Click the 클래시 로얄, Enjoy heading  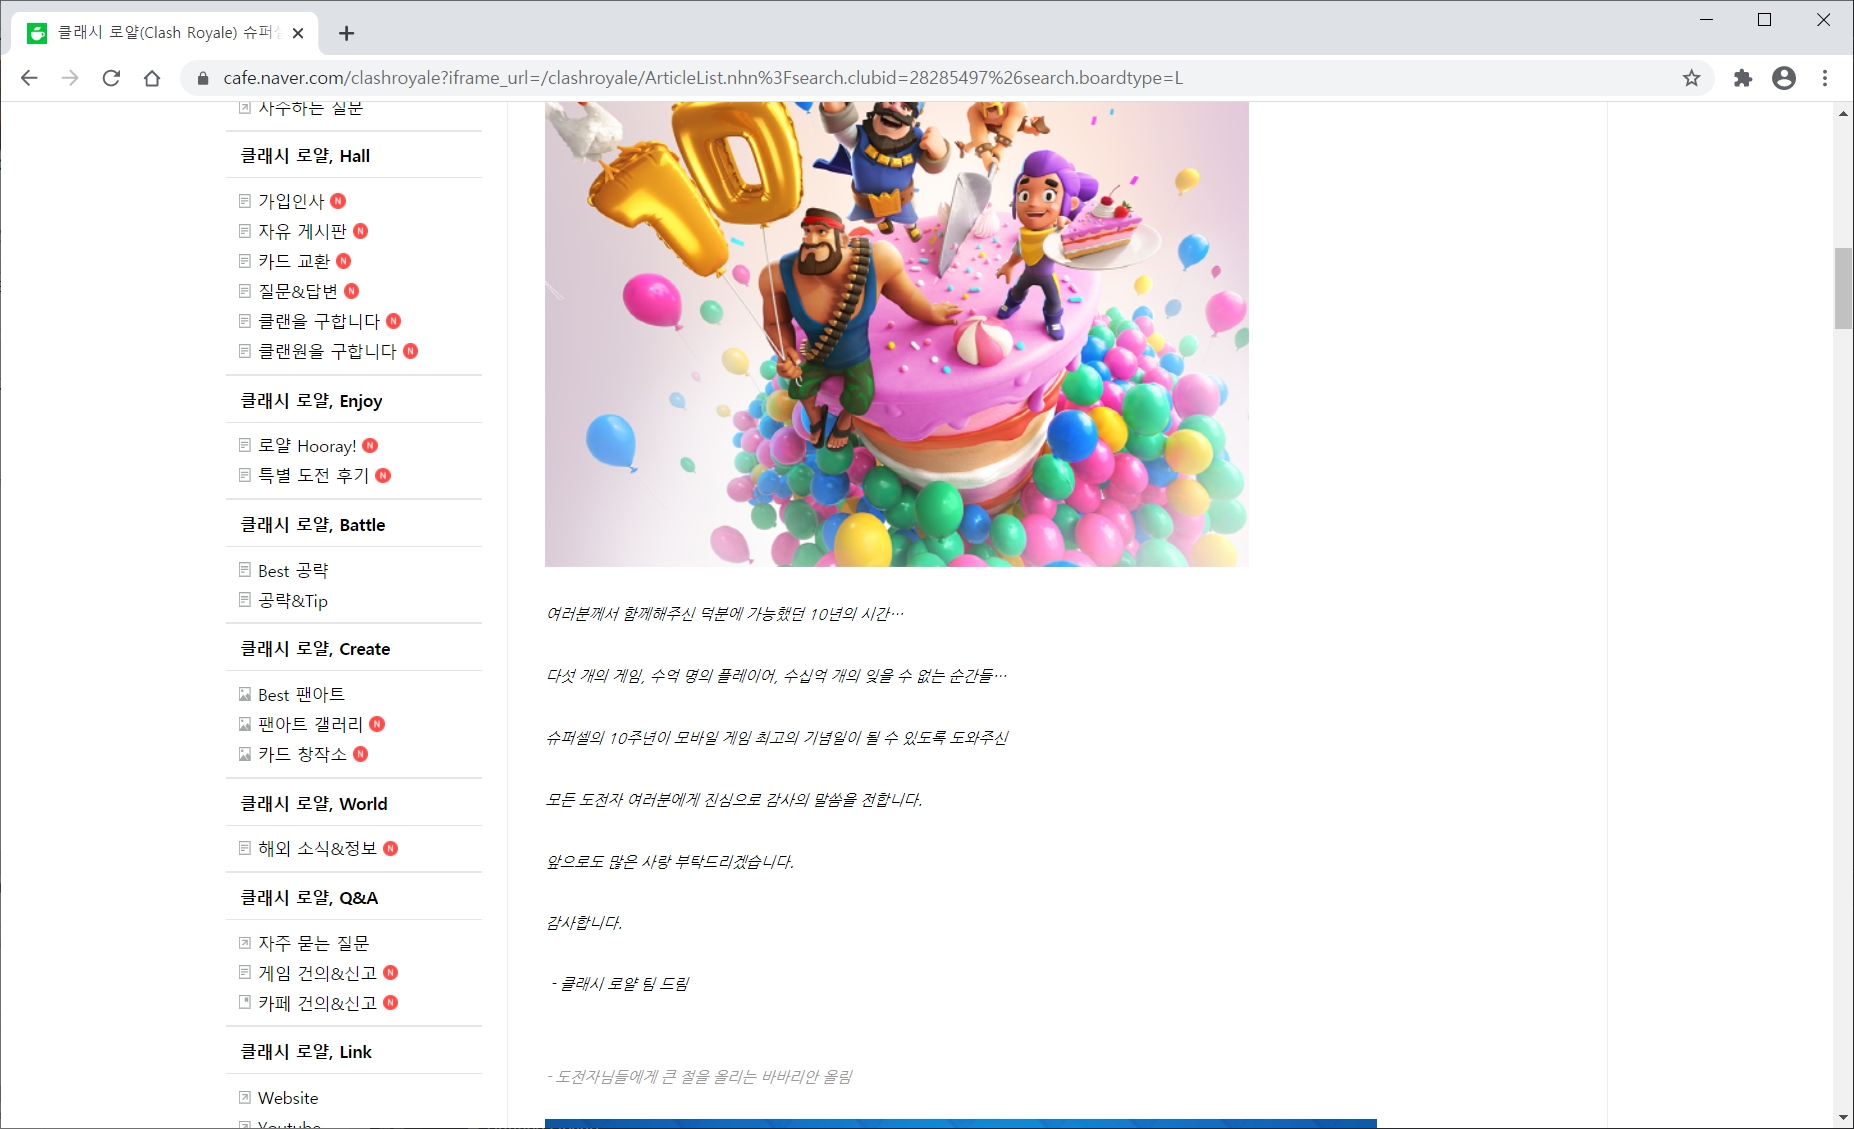pyautogui.click(x=311, y=401)
